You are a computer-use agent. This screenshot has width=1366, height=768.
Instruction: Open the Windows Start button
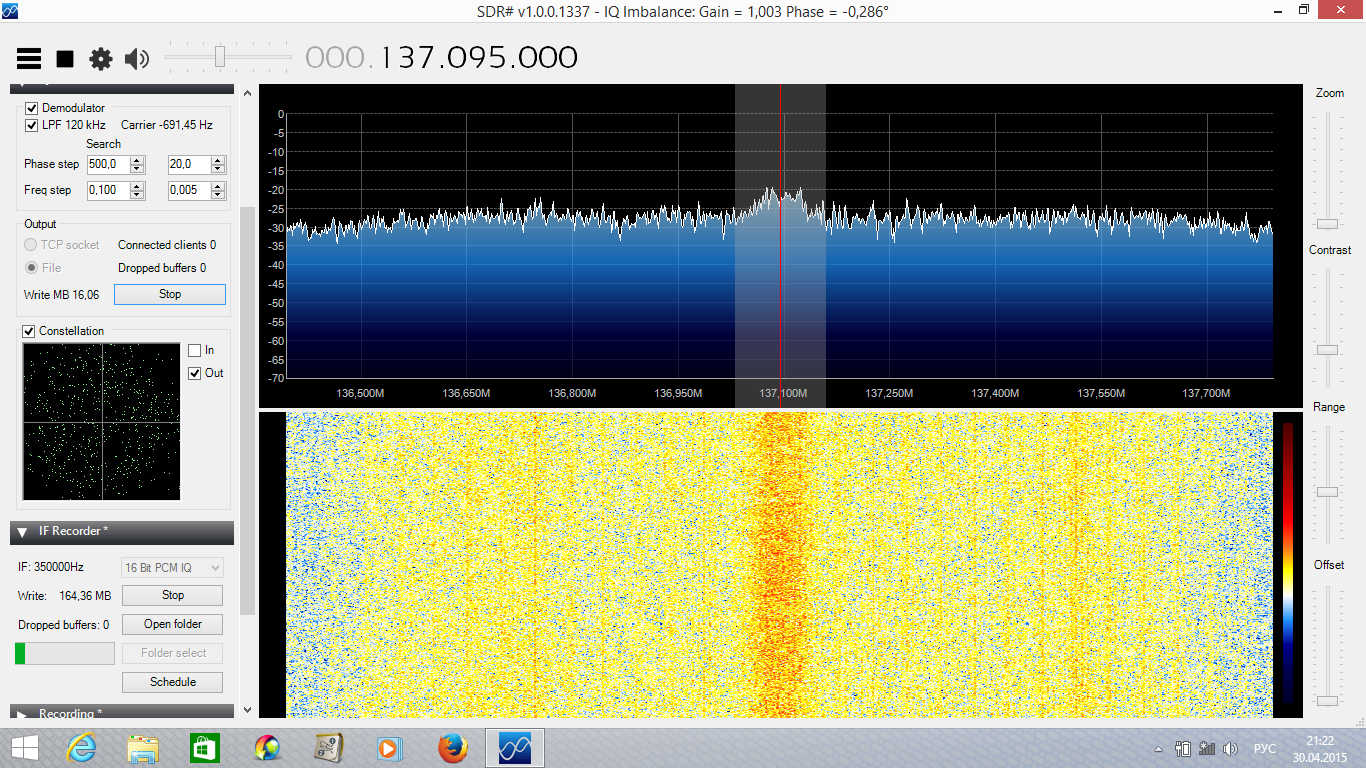pos(24,748)
